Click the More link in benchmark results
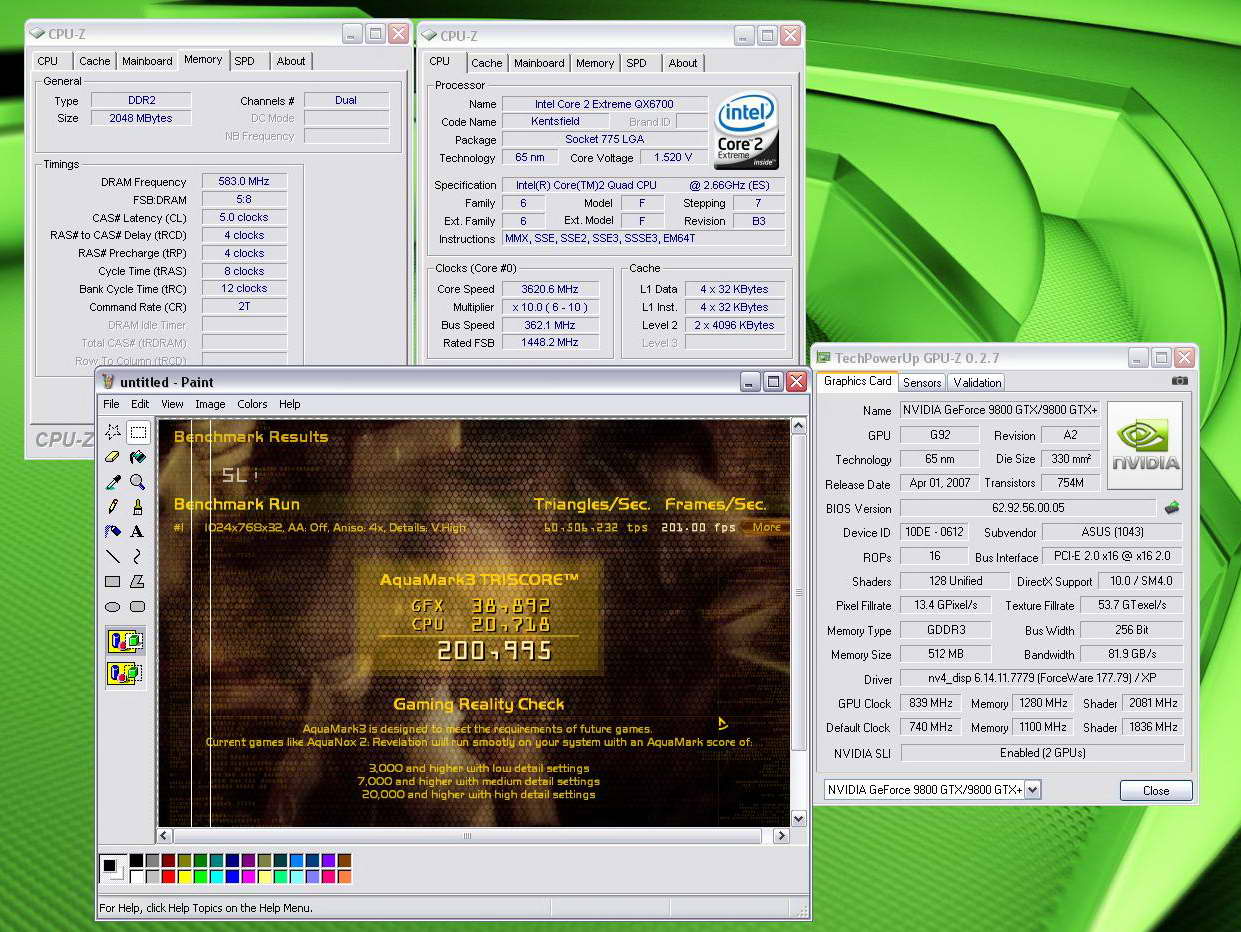Image resolution: width=1241 pixels, height=932 pixels. (767, 527)
